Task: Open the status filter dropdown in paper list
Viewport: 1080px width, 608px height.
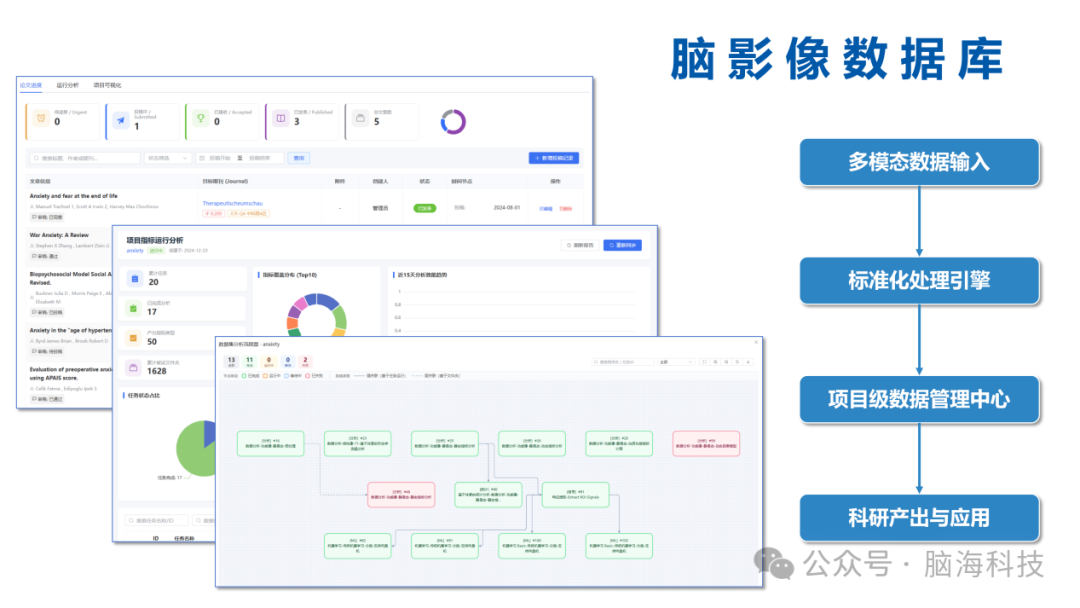Action: pos(167,158)
